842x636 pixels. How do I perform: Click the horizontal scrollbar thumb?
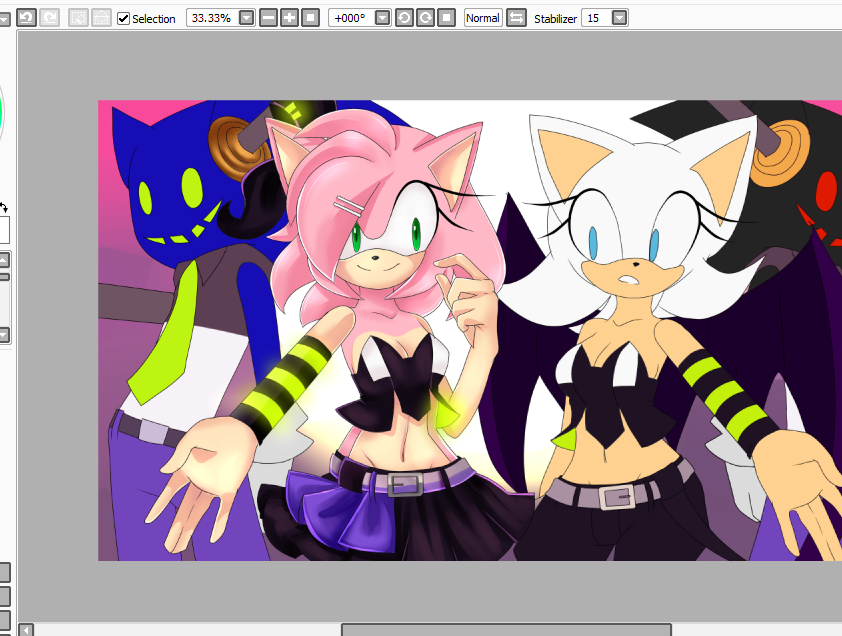click(506, 630)
